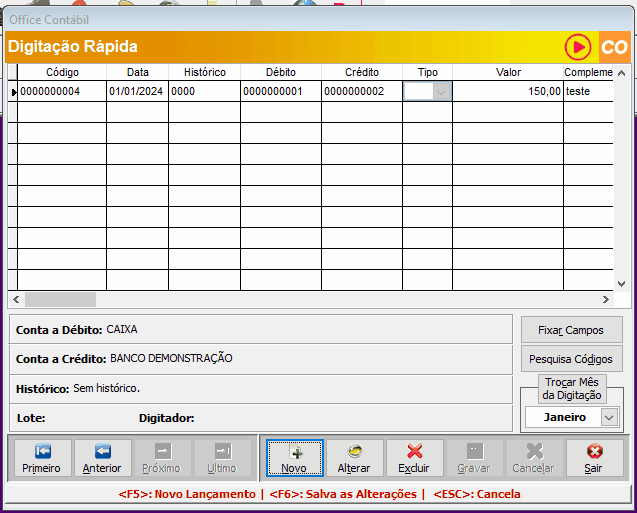The image size is (637, 513).
Task: Create a new entry with Novo
Action: pos(294,458)
